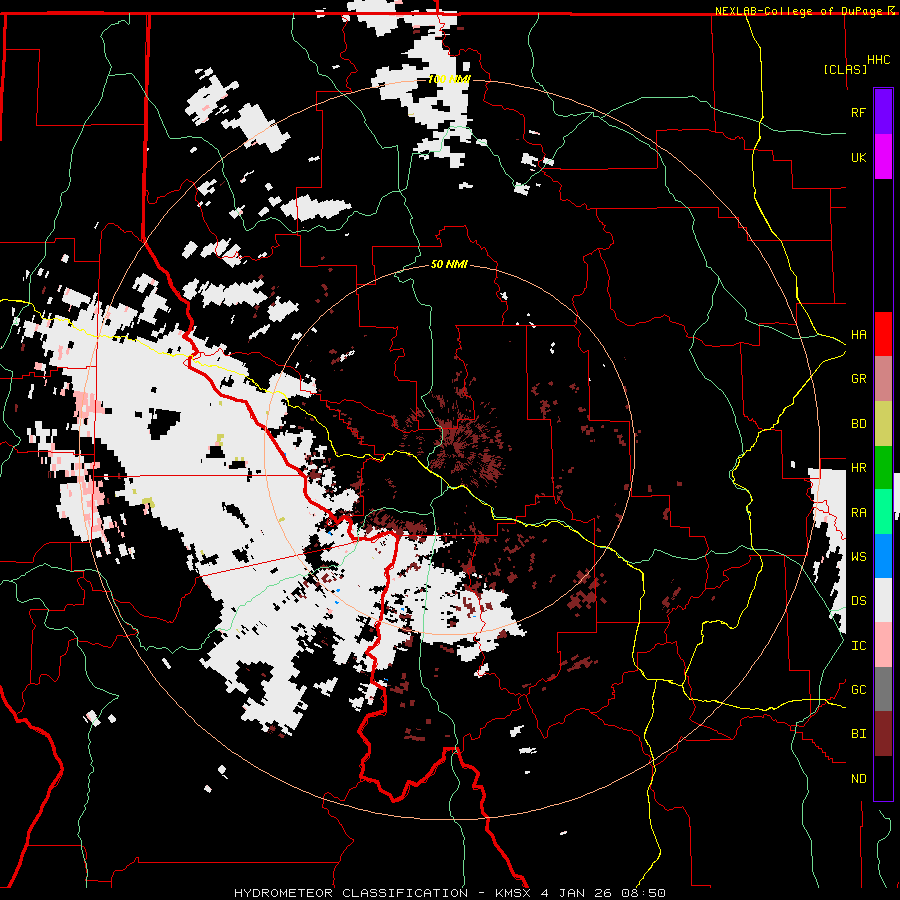This screenshot has height=900, width=900.
Task: Click the HA red legend swatch
Action: tap(883, 334)
